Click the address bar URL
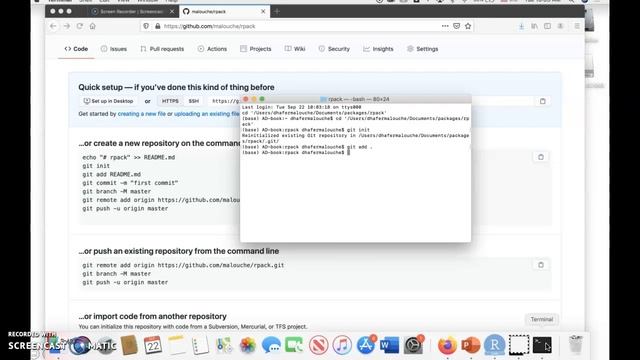 click(x=209, y=26)
